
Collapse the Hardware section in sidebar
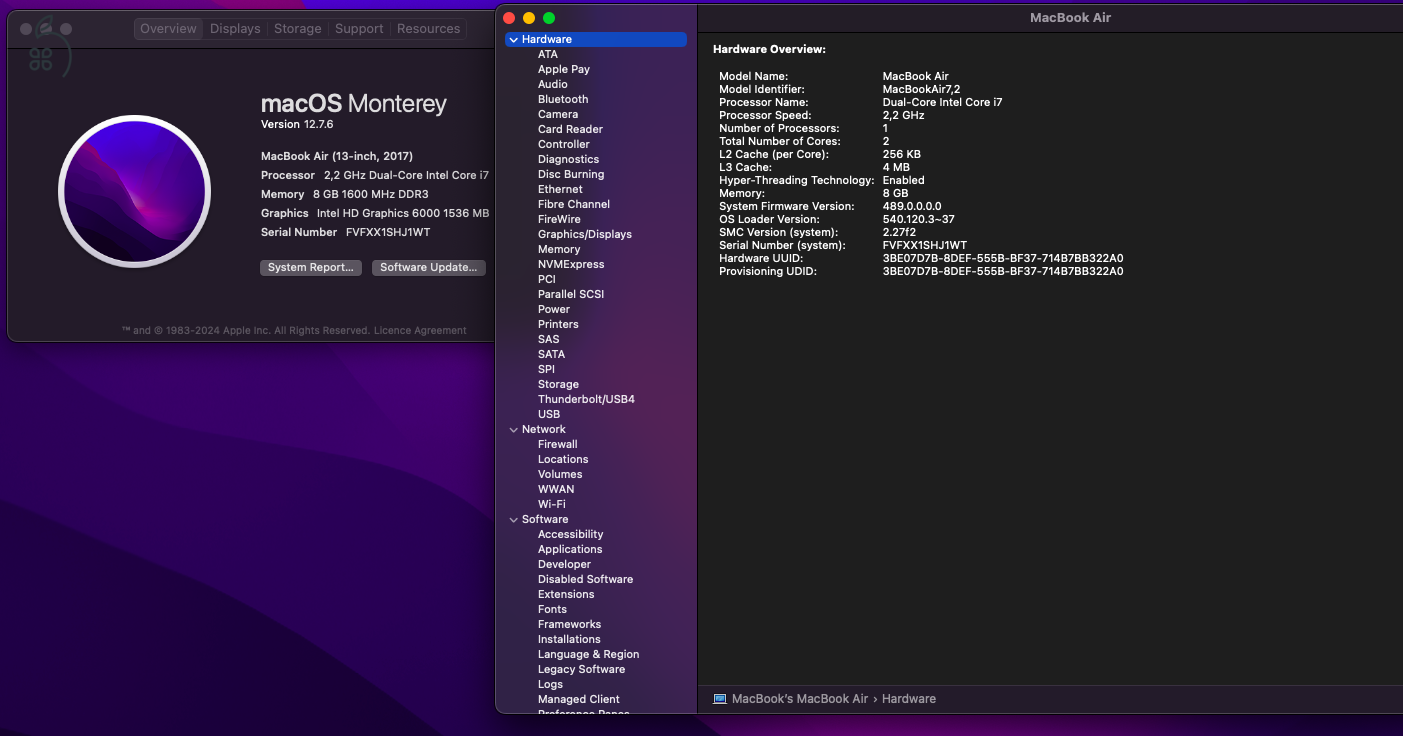click(x=513, y=40)
